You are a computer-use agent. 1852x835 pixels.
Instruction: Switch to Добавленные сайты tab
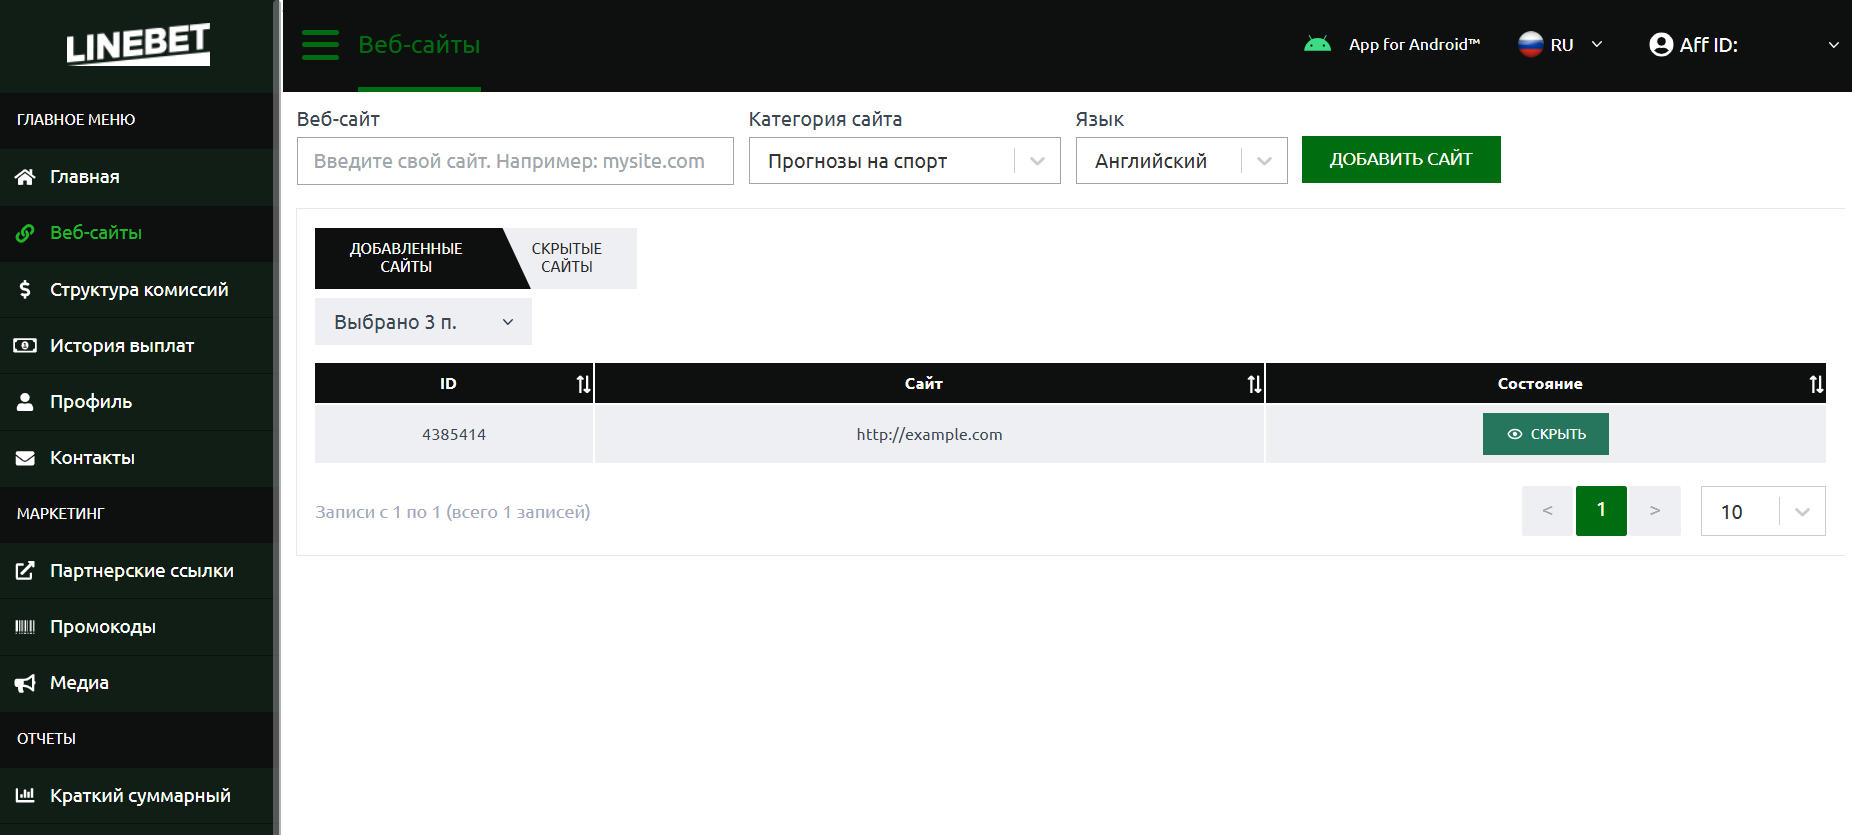tap(412, 258)
